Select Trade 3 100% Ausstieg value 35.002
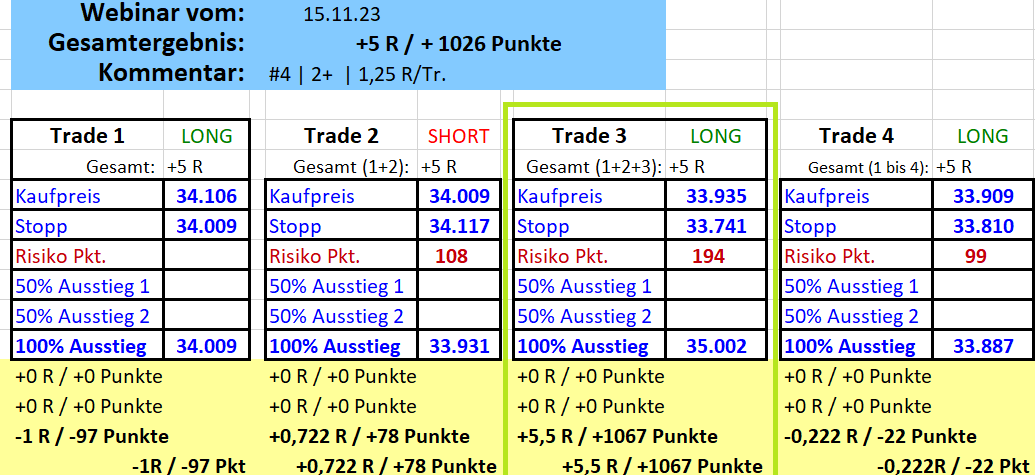Screen dimensions: 1035x475 coord(716,347)
